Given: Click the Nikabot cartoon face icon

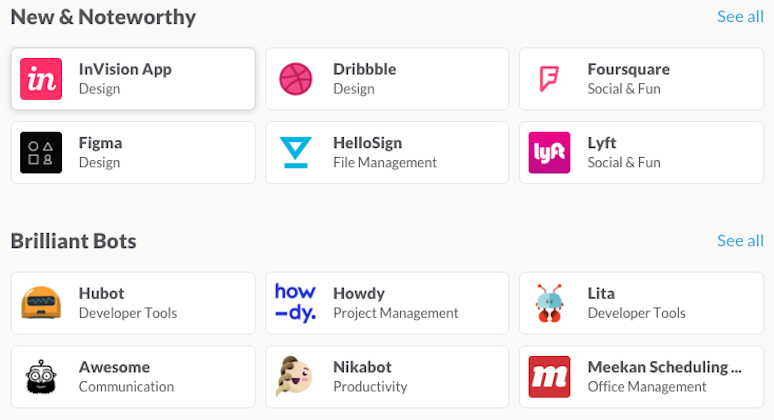Looking at the screenshot, I should [x=295, y=377].
